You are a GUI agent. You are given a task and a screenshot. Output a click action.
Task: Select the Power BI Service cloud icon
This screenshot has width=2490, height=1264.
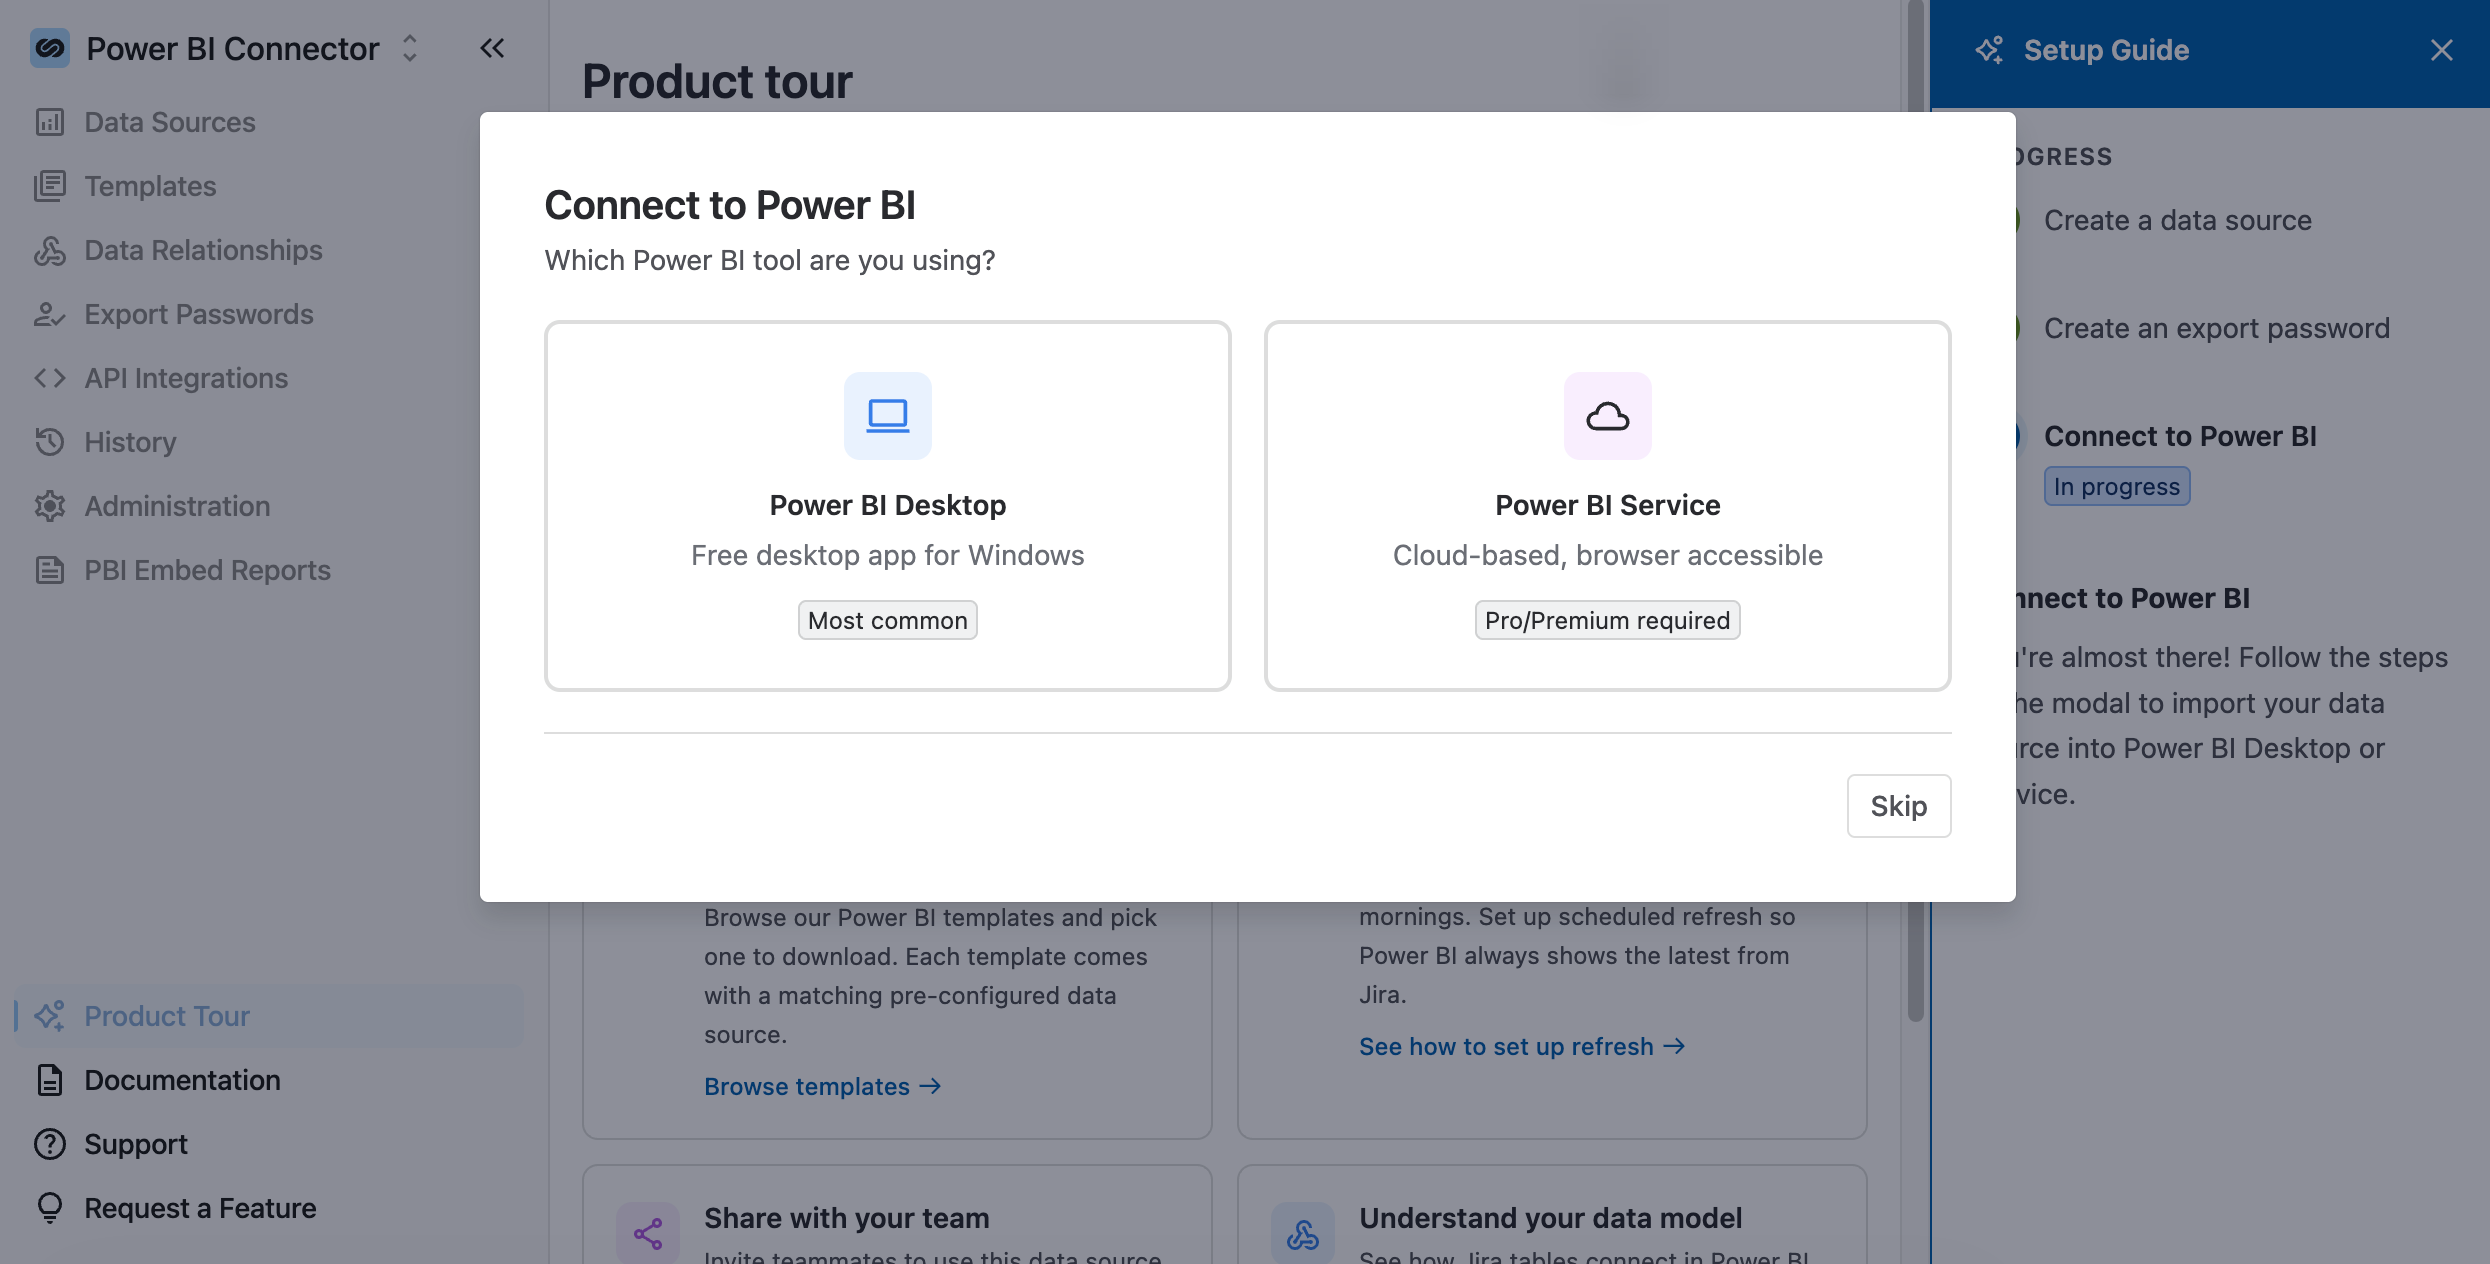[x=1608, y=416]
